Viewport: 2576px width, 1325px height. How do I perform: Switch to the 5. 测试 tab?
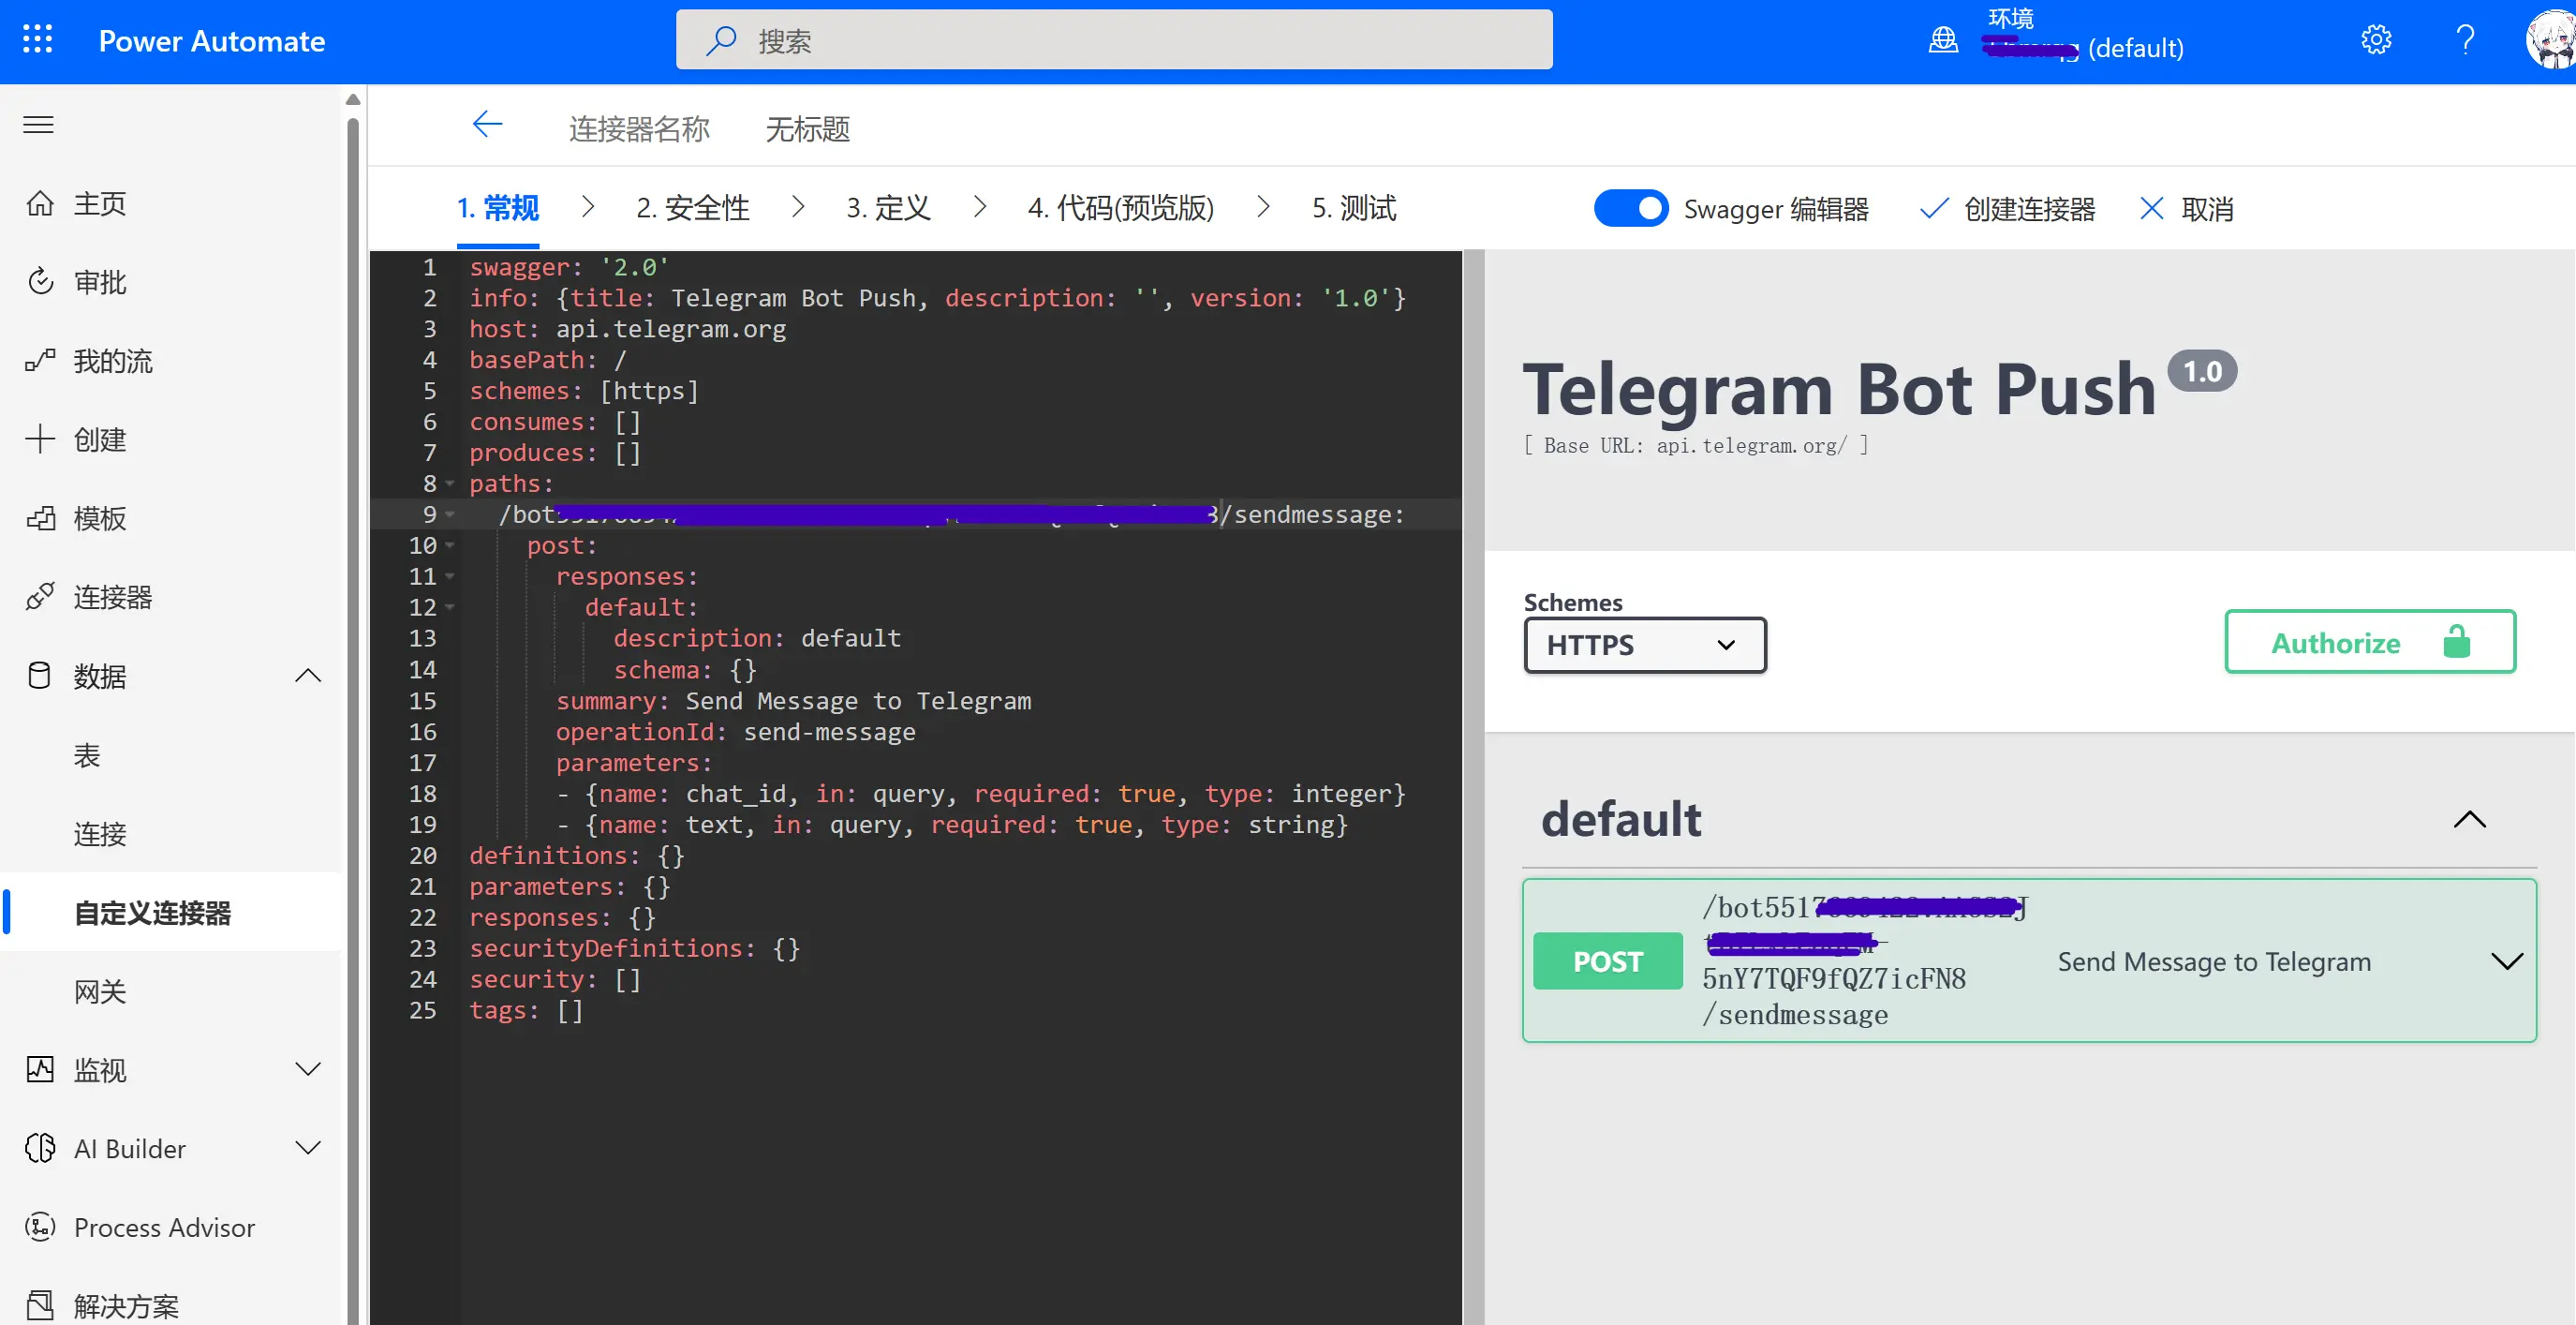coord(1354,208)
